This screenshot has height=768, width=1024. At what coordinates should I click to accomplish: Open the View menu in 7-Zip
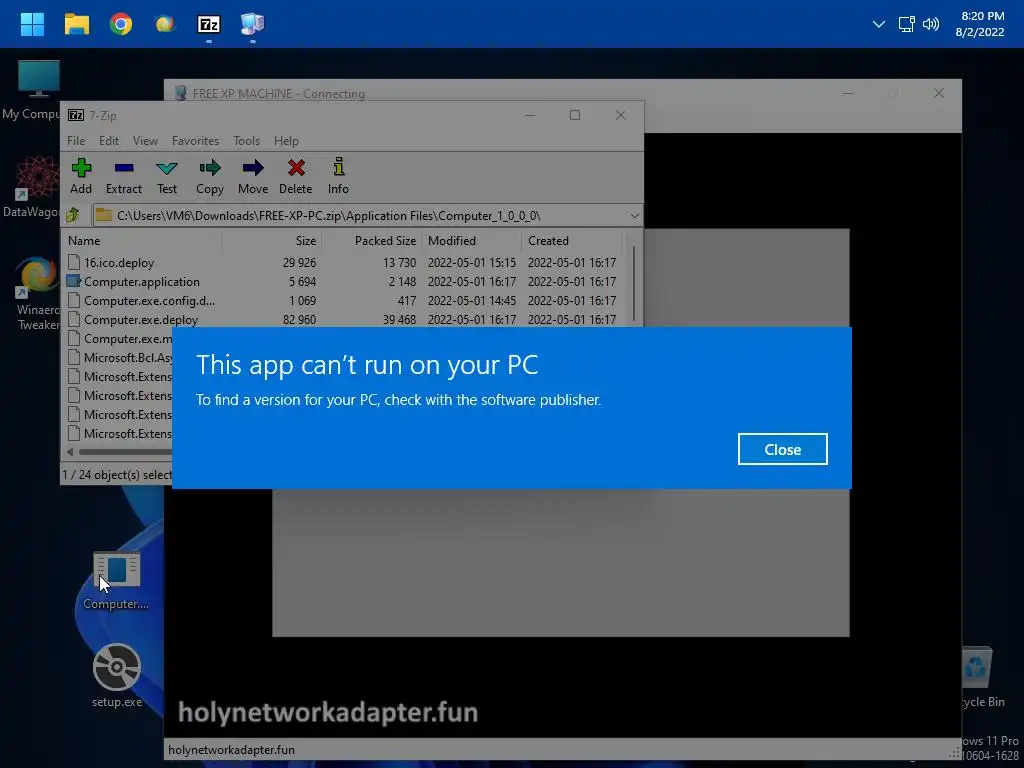point(145,140)
